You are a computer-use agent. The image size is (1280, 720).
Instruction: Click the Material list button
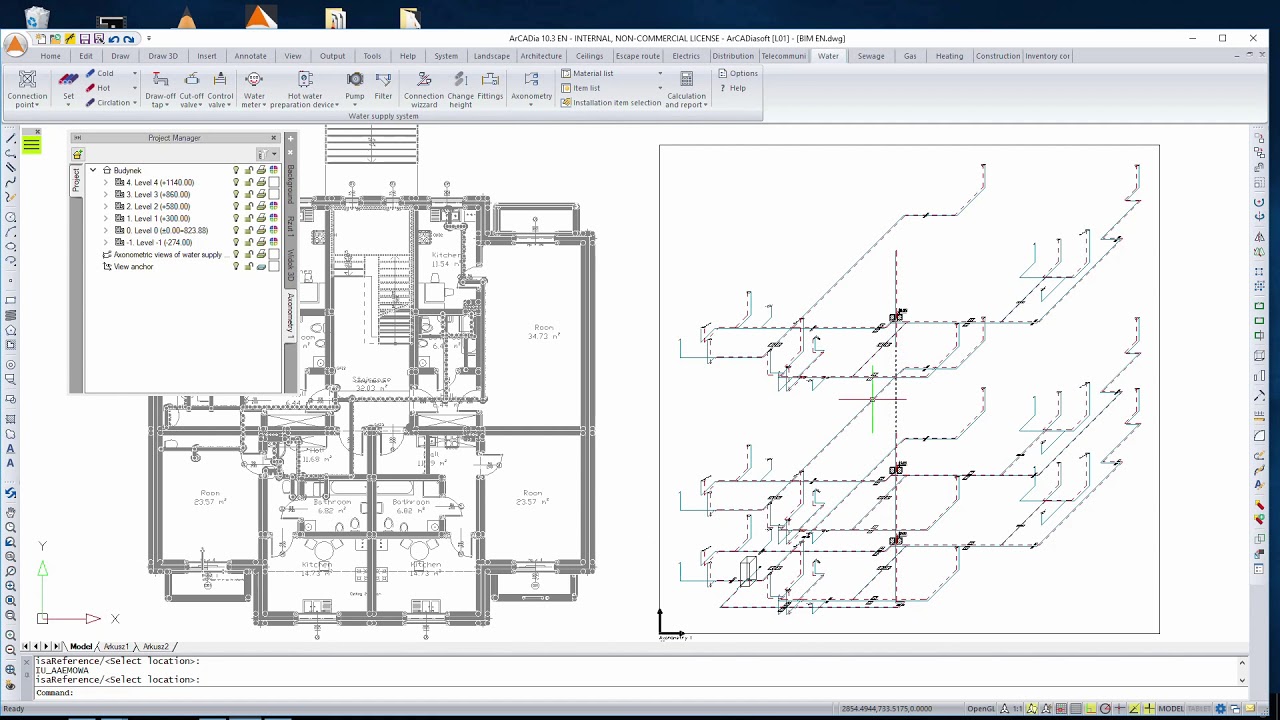[587, 74]
